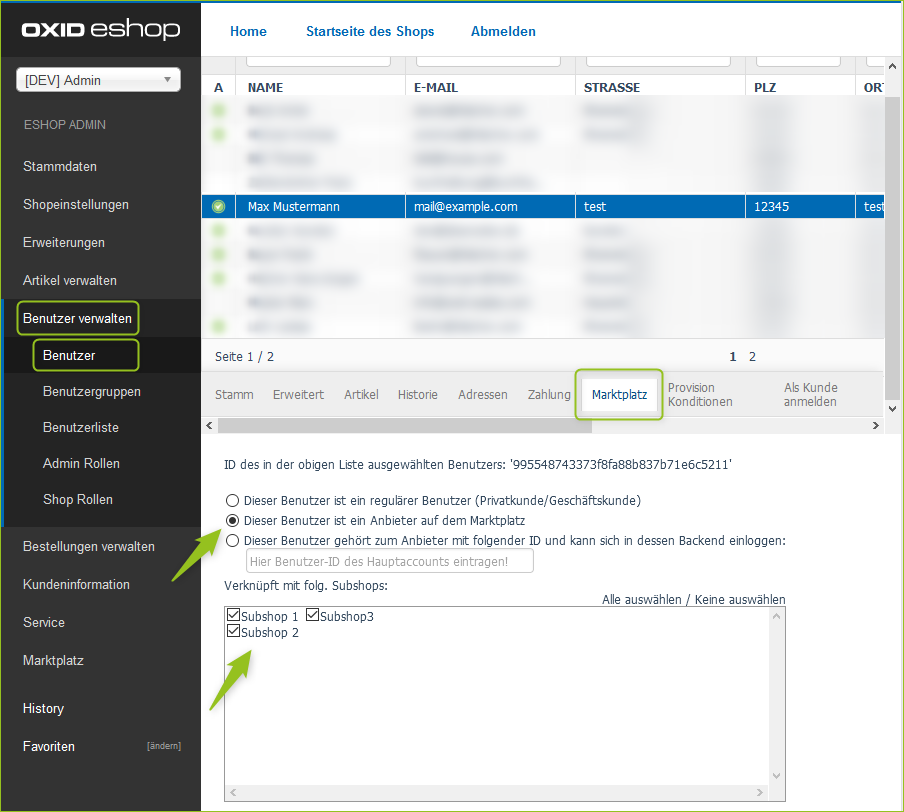Expand the Kundeninformation menu section
904x812 pixels.
click(x=76, y=585)
